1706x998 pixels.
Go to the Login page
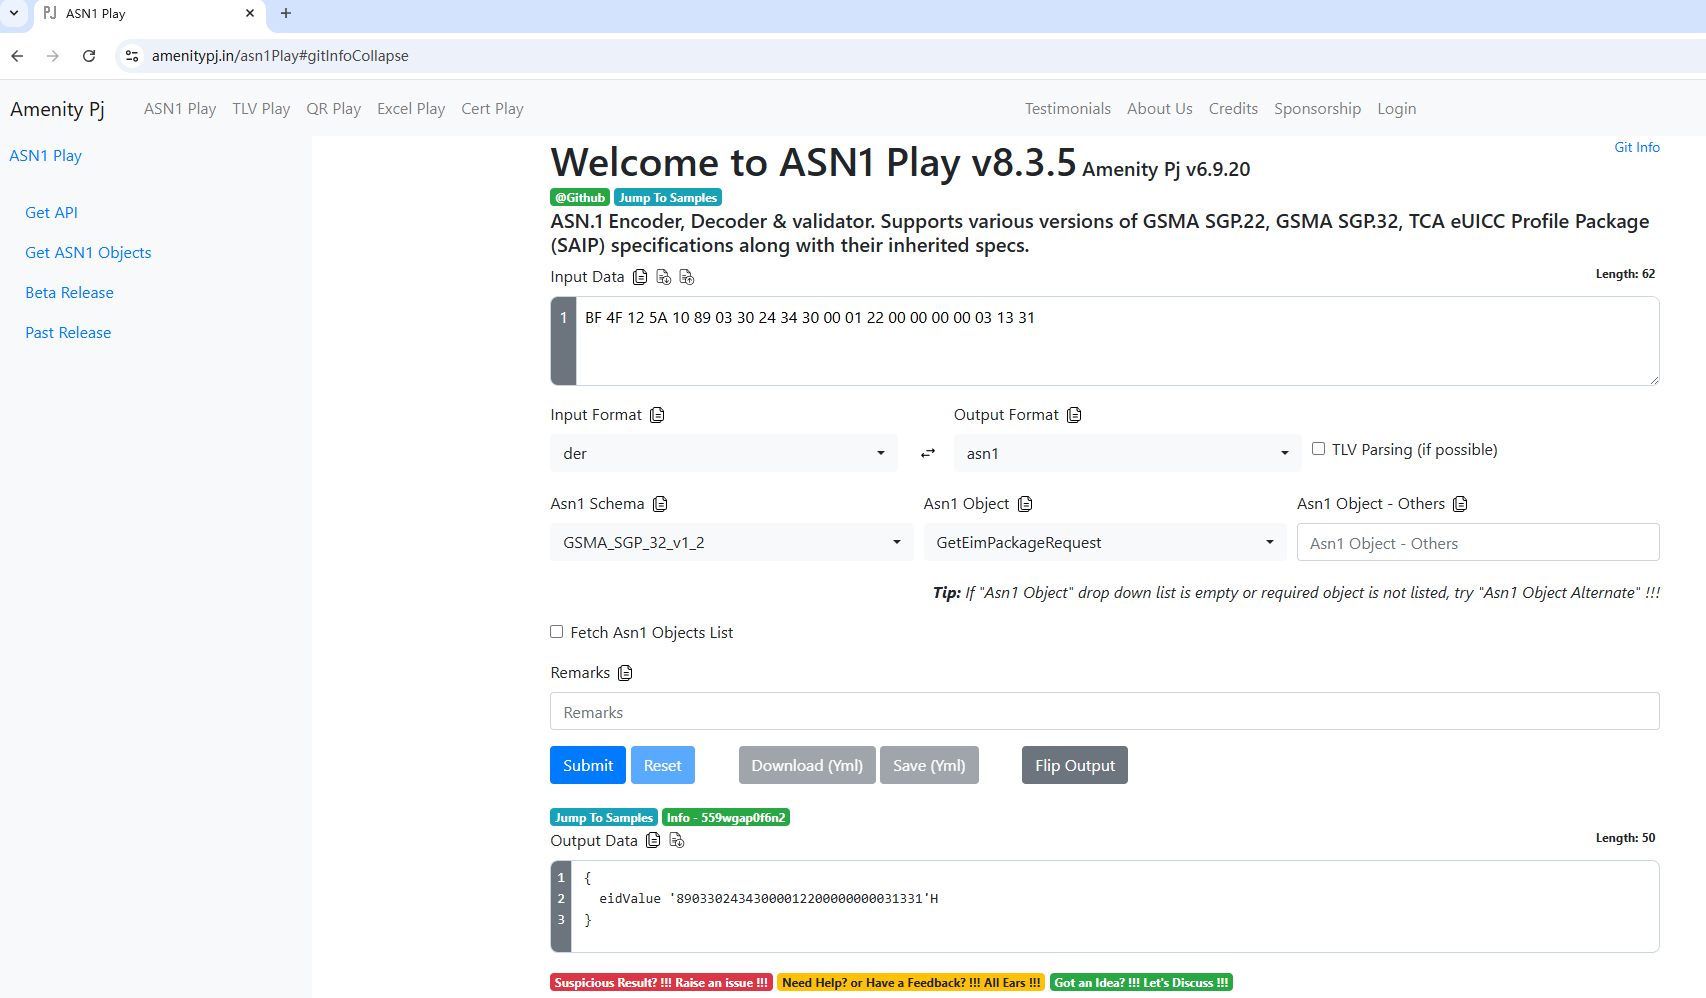tap(1397, 109)
